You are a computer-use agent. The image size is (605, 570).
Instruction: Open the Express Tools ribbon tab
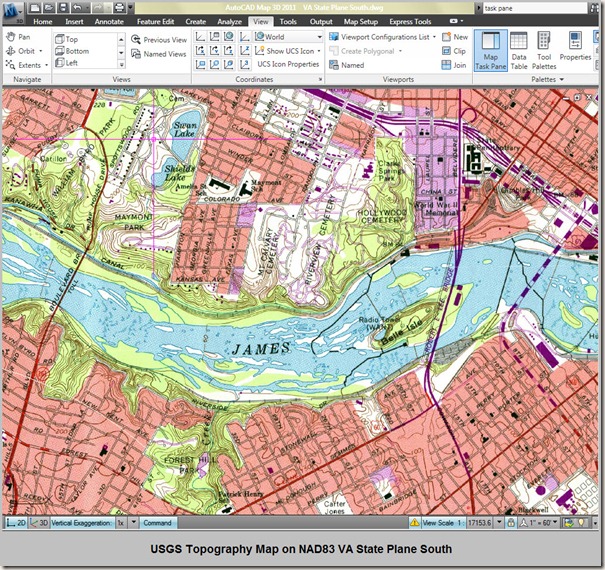[410, 22]
